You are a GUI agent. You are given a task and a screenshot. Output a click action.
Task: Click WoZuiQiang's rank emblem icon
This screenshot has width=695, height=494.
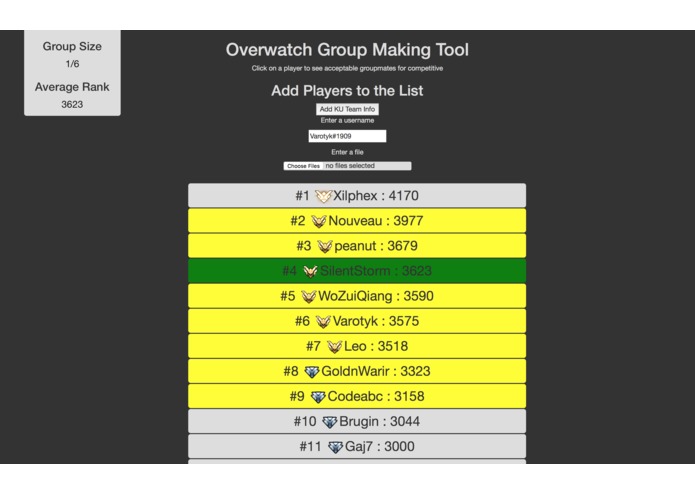coord(308,296)
